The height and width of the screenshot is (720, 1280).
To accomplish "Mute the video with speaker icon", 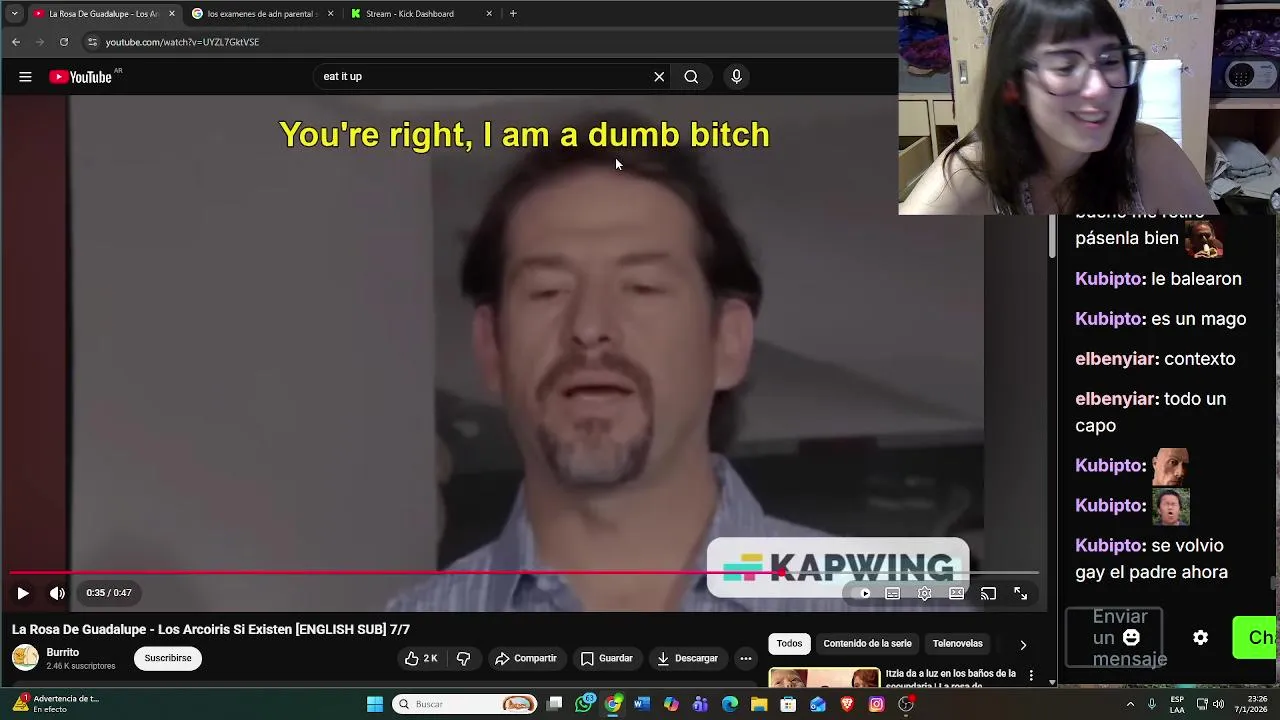I will pyautogui.click(x=57, y=593).
